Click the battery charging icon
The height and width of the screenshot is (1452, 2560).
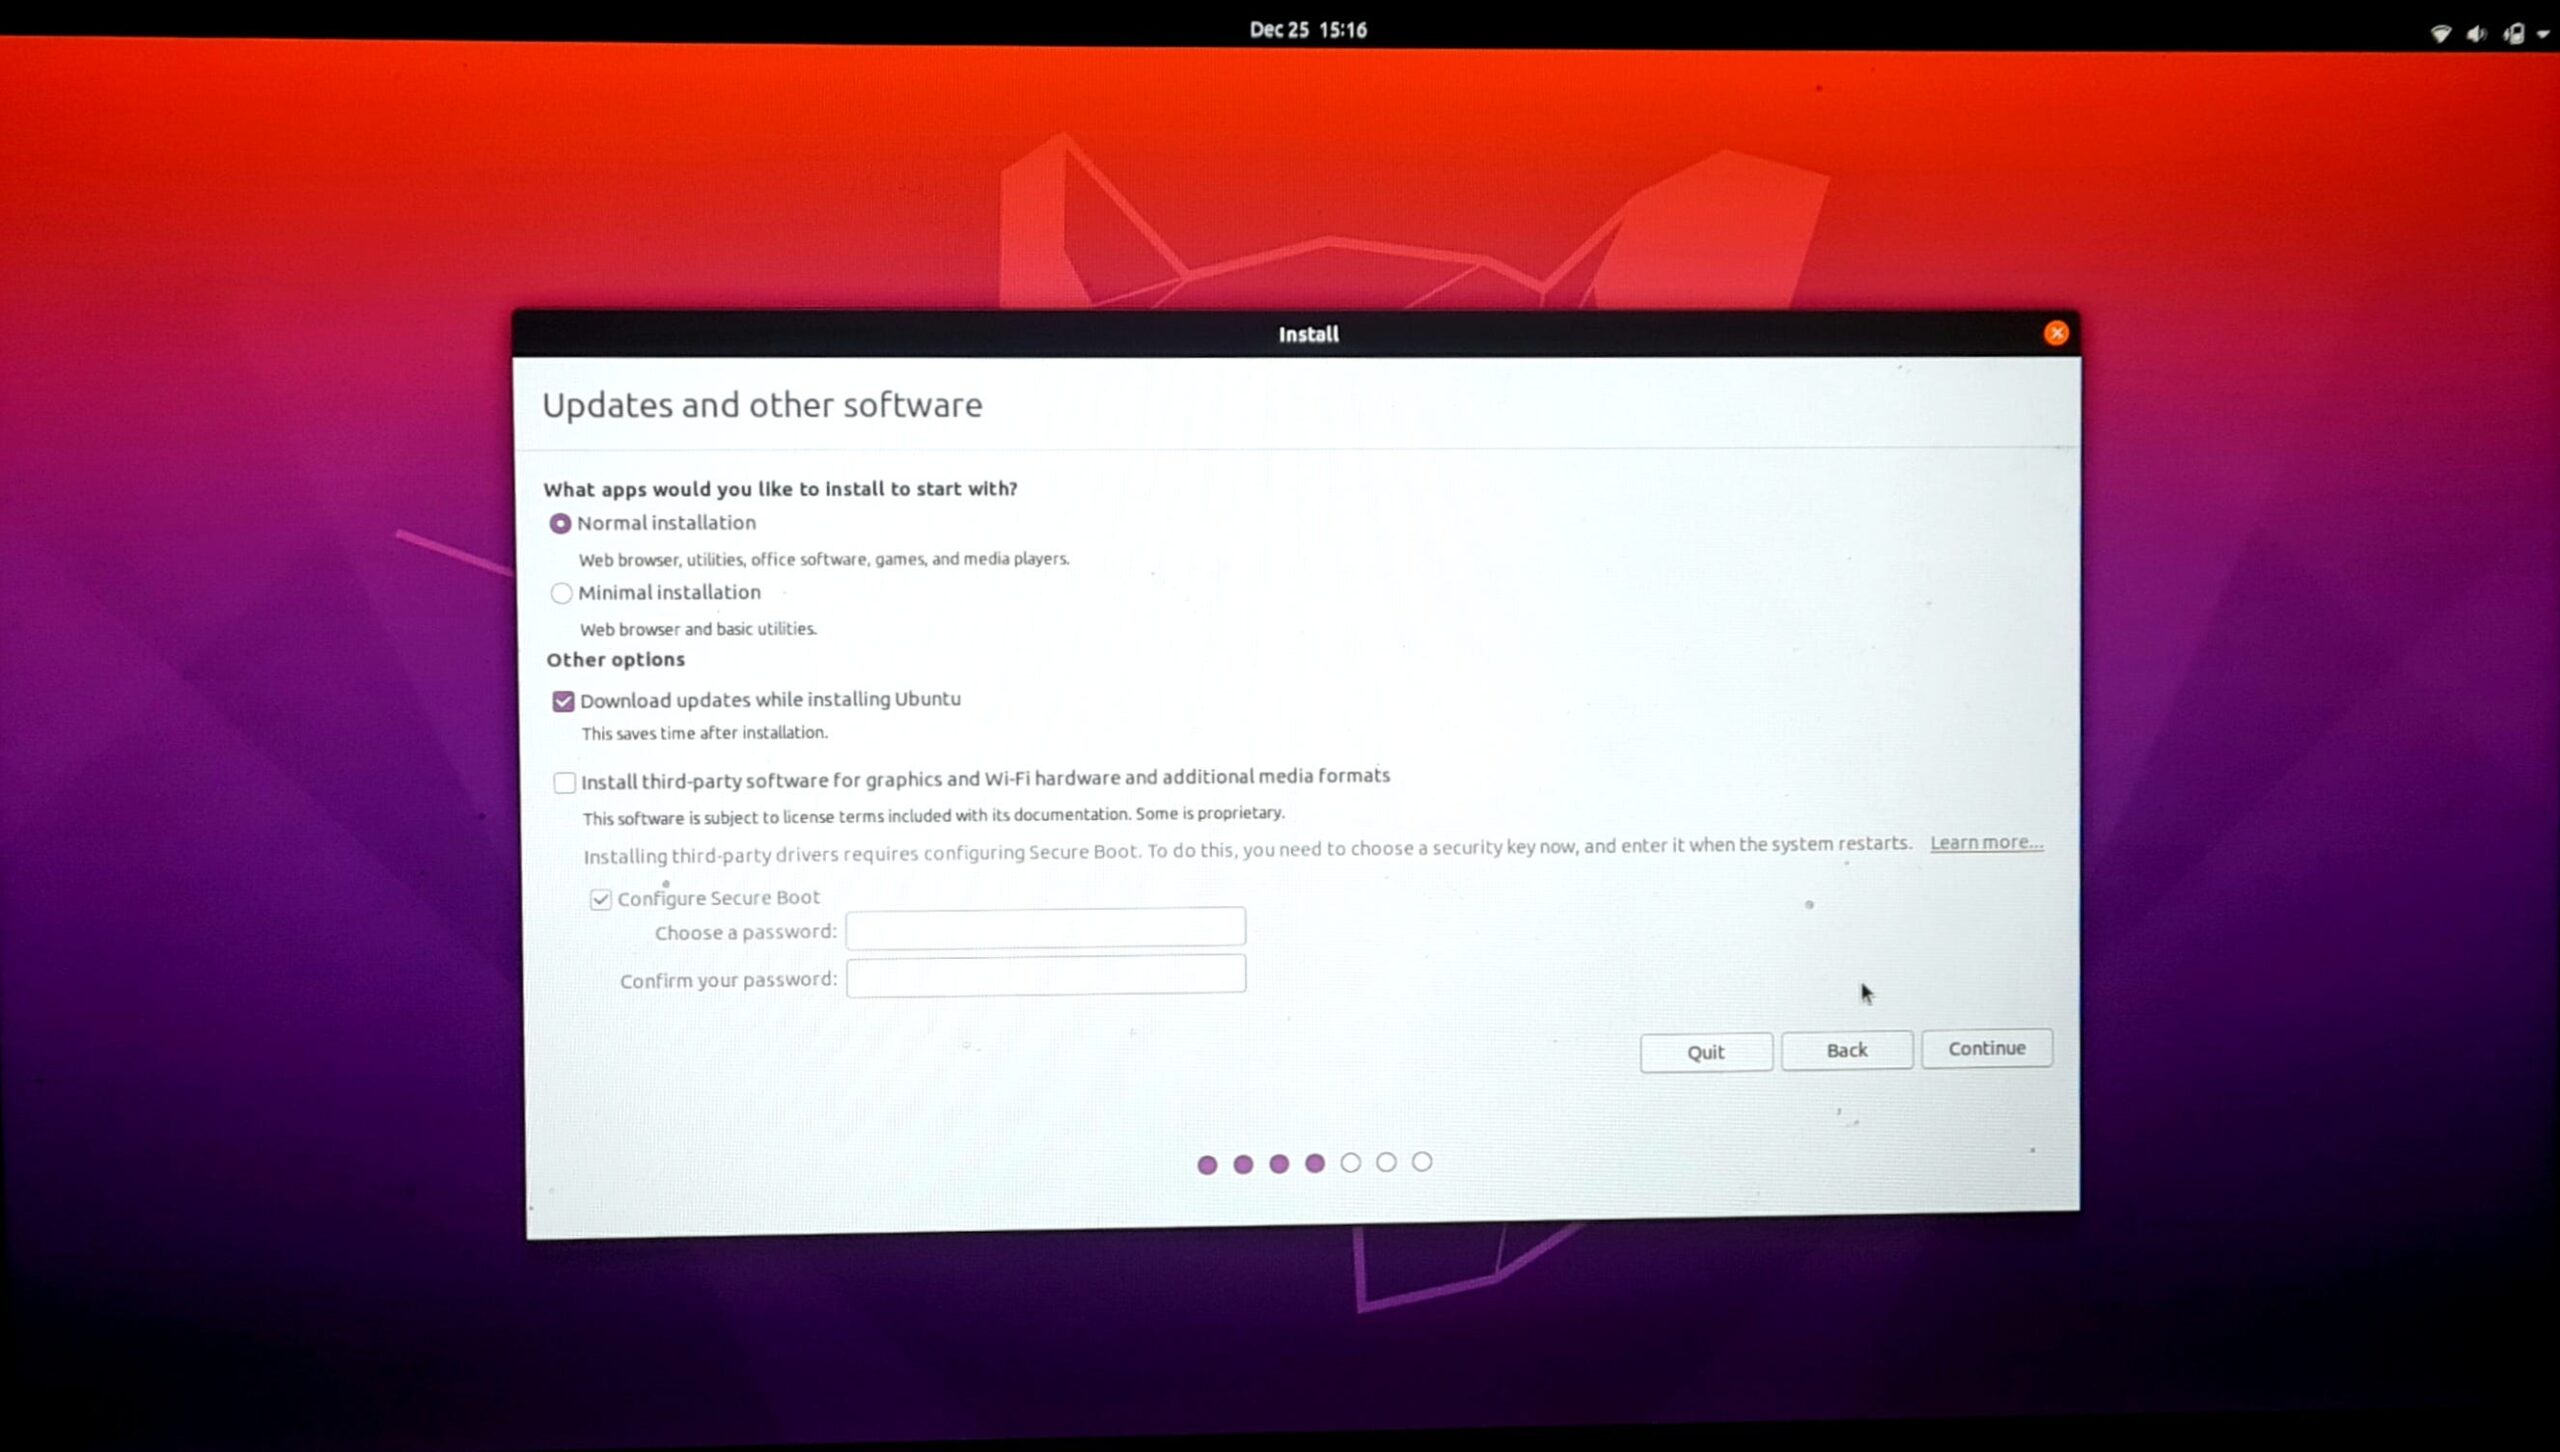pos(2514,34)
